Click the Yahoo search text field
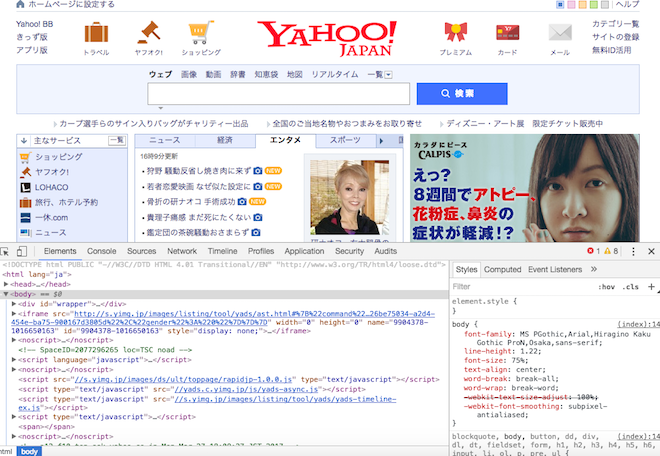 coord(278,93)
